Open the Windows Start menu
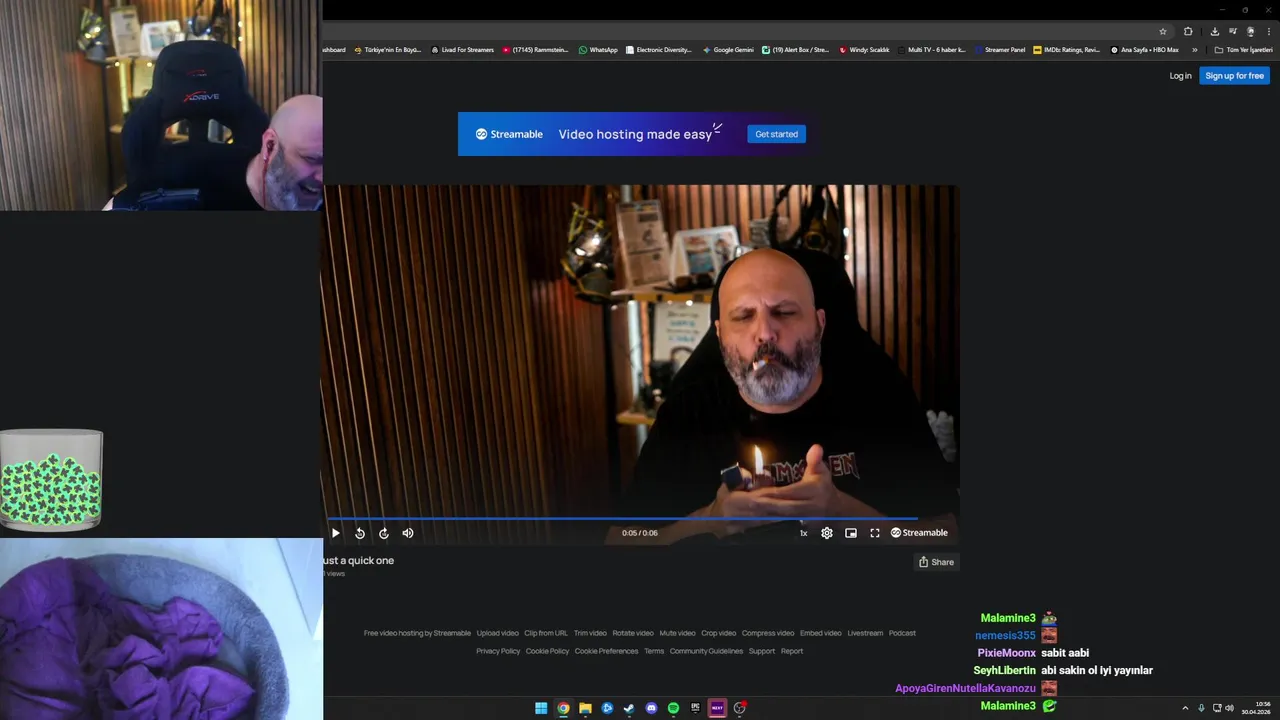 pyautogui.click(x=541, y=708)
